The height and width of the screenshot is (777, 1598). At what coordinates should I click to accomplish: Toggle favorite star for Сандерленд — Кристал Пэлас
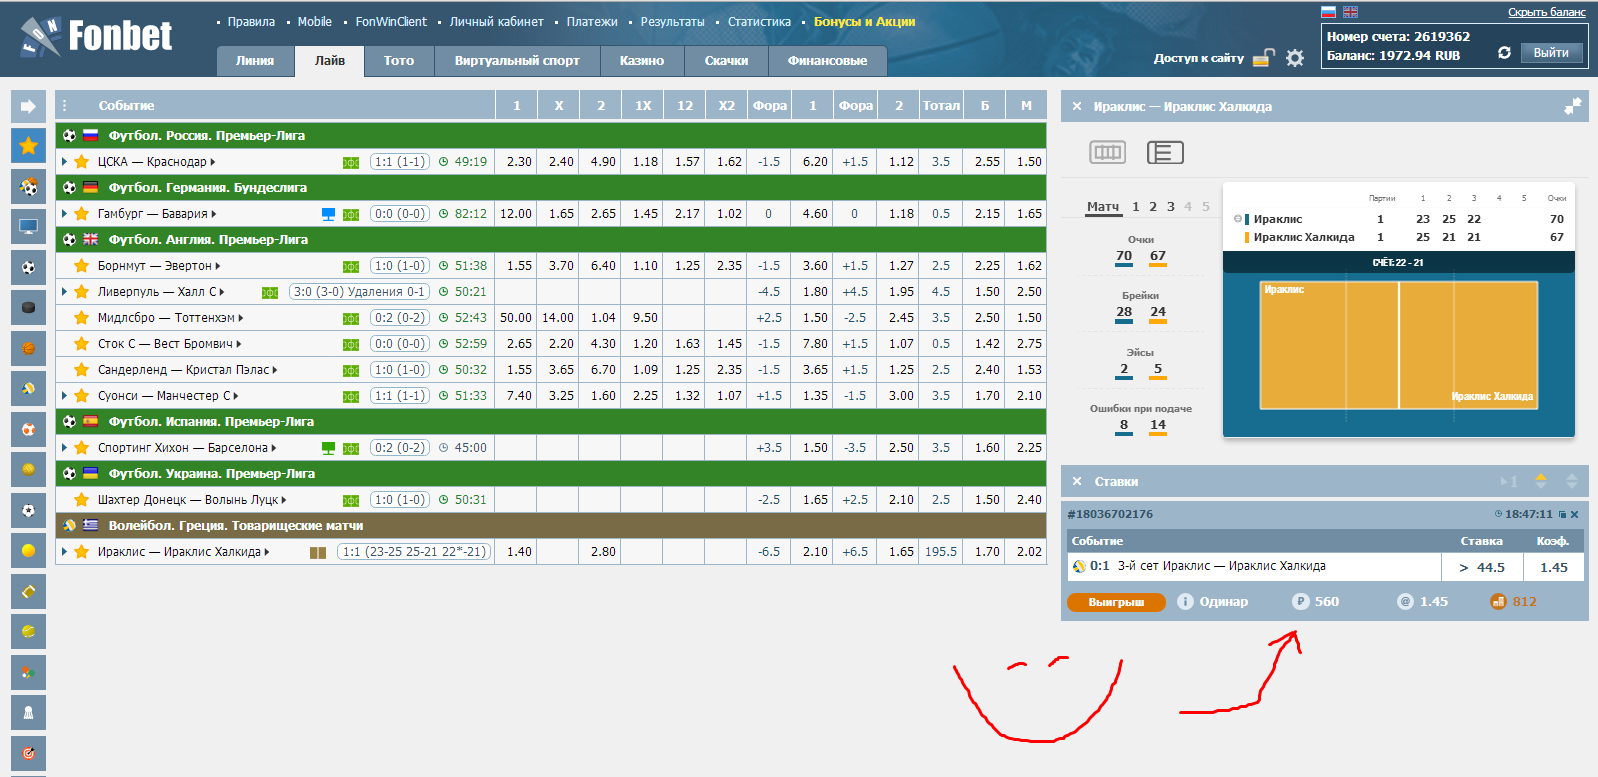(82, 370)
